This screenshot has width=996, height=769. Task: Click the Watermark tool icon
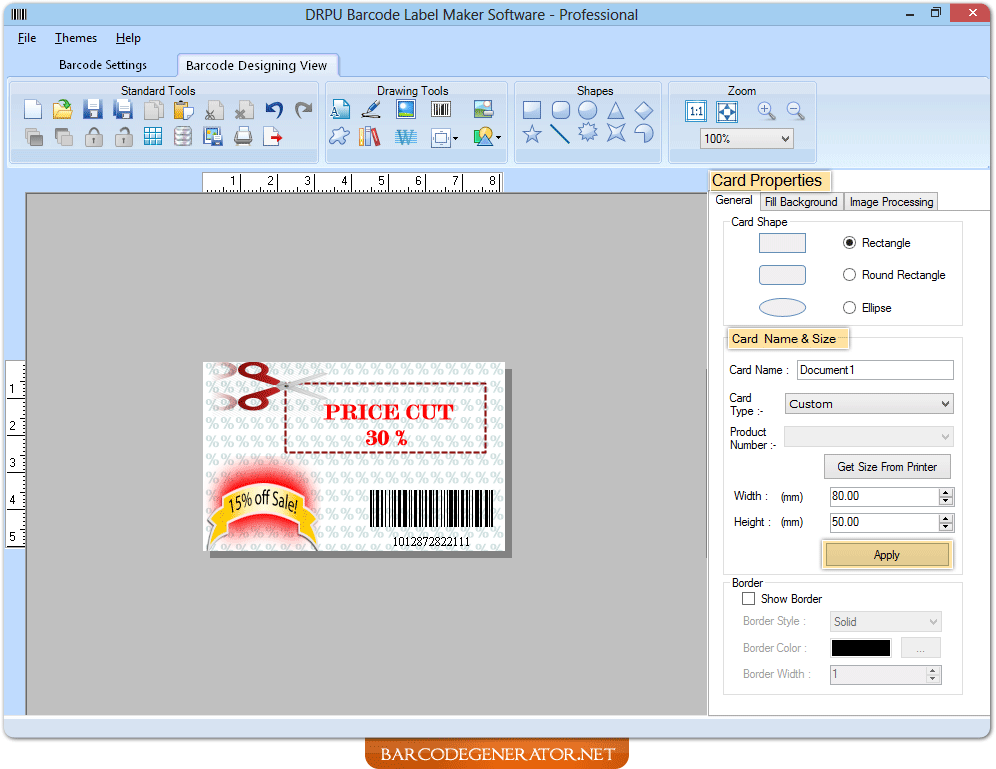[x=405, y=137]
